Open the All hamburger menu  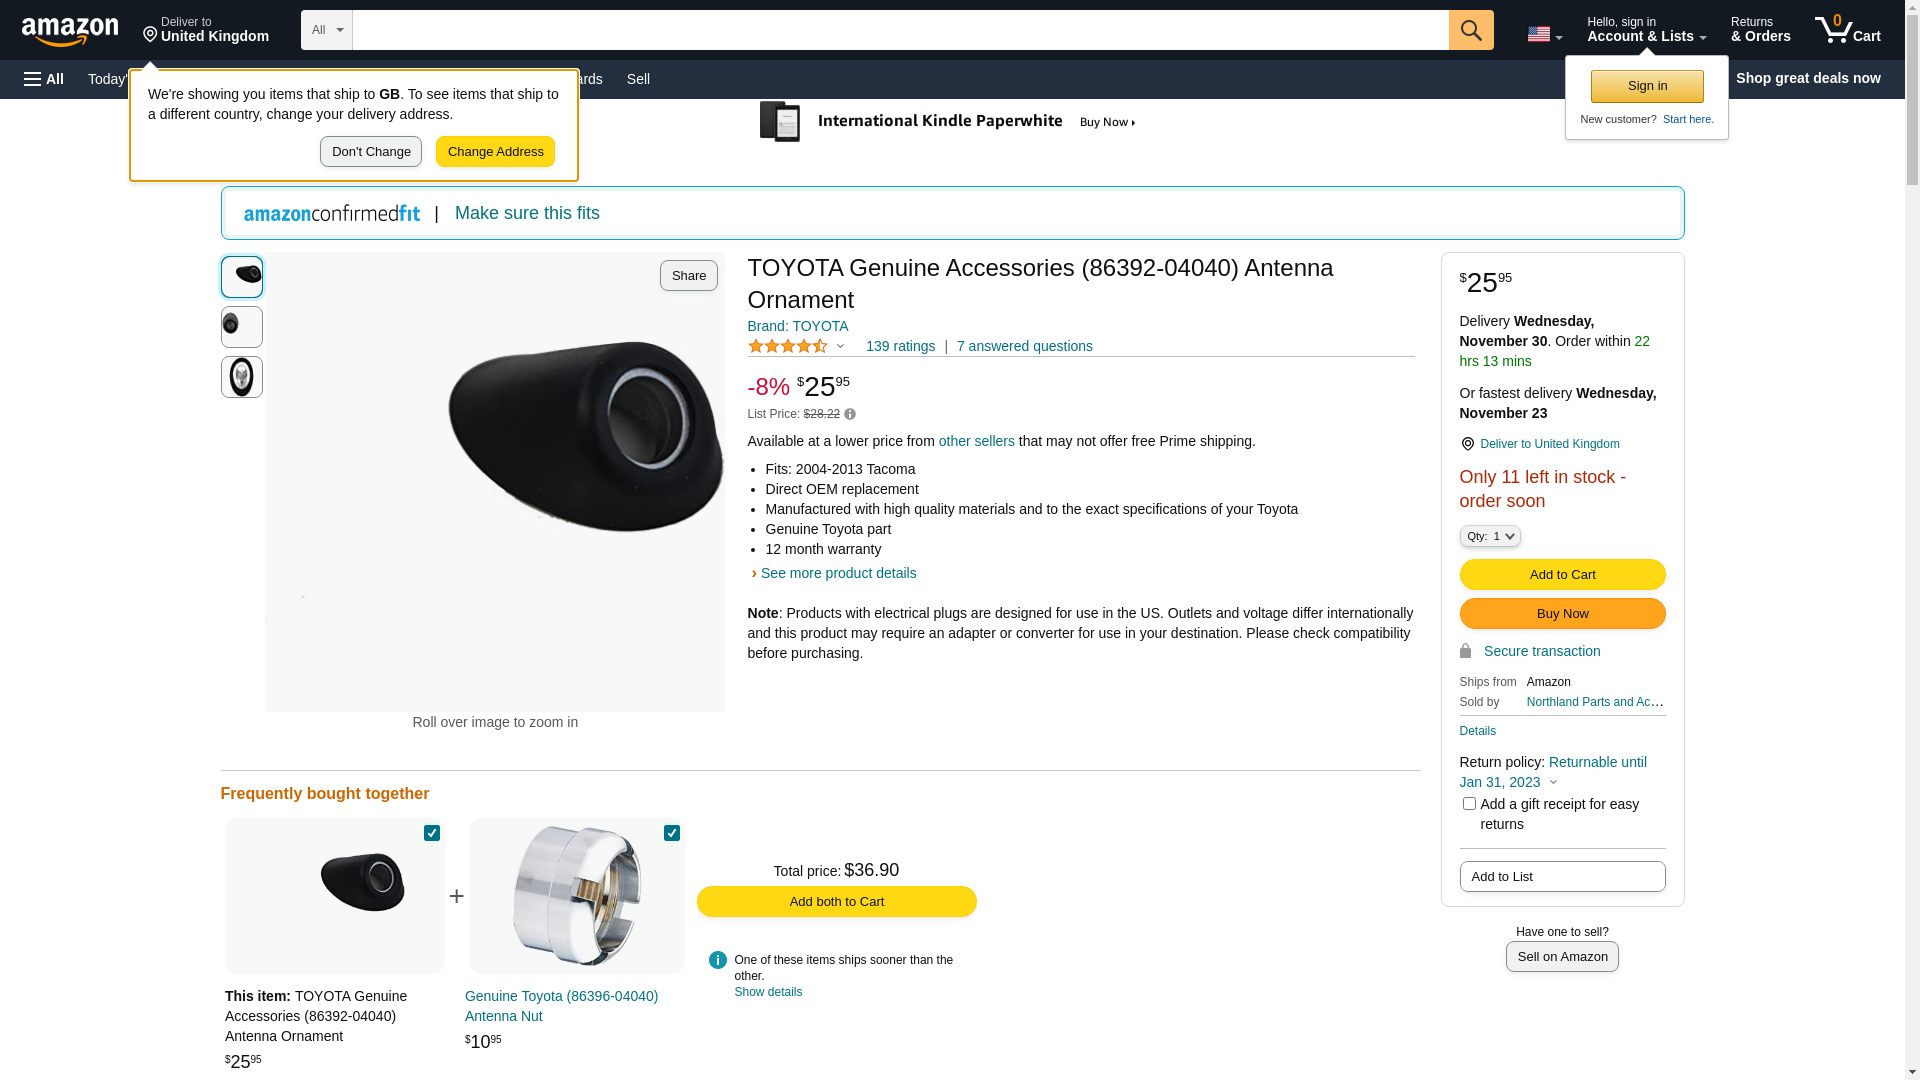pyautogui.click(x=44, y=79)
